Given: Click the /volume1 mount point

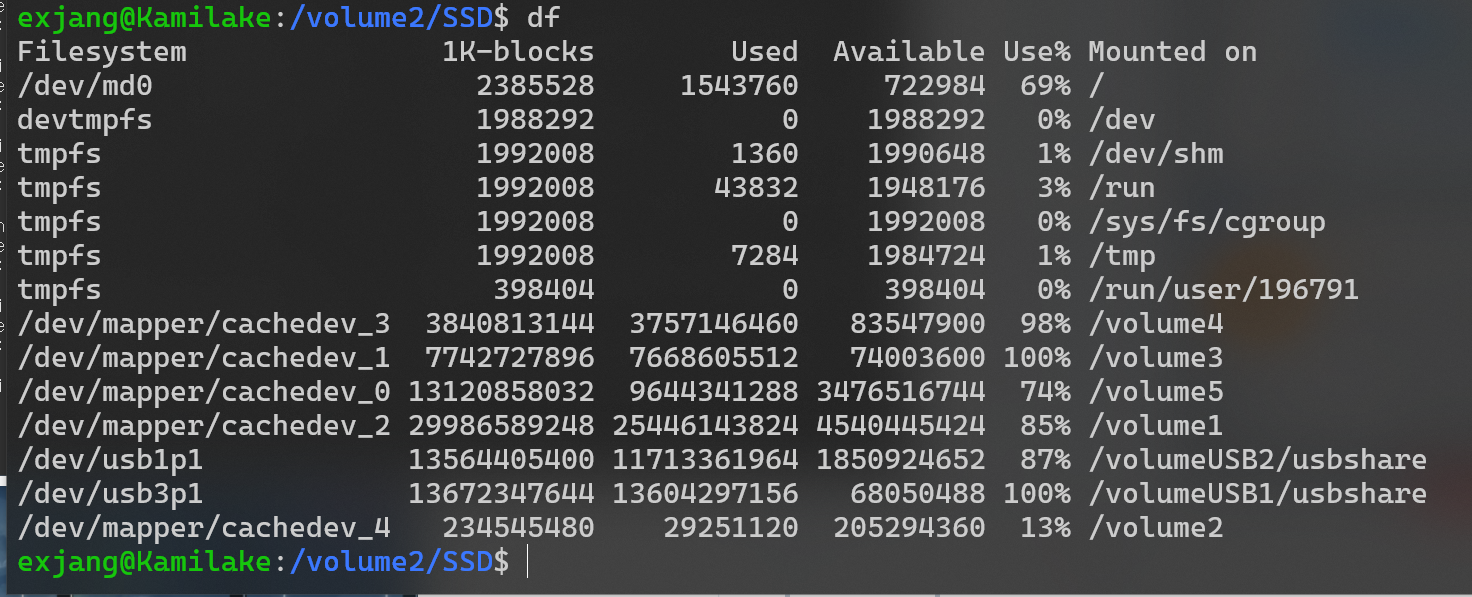Looking at the screenshot, I should pyautogui.click(x=1156, y=426).
